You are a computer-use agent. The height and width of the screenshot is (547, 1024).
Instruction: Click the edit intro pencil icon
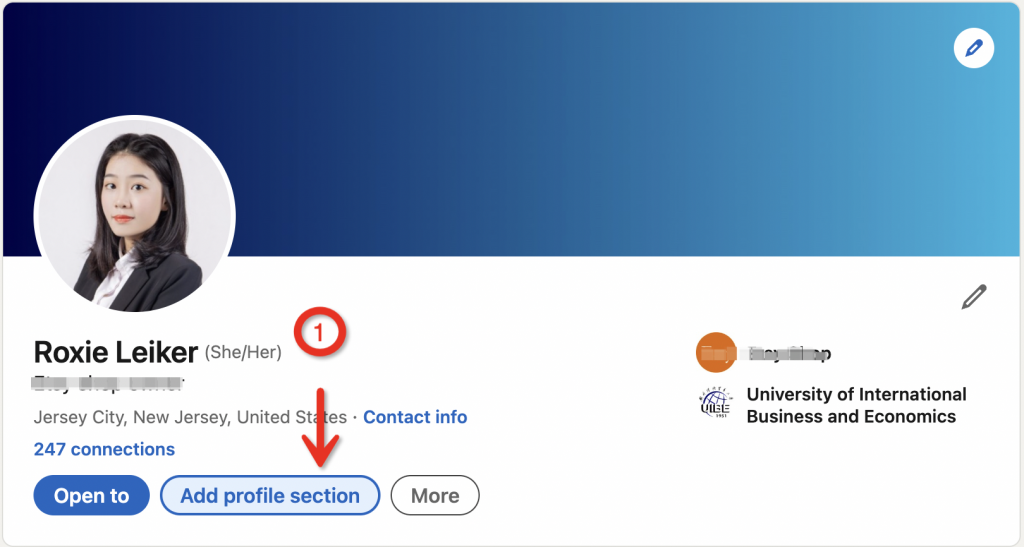pyautogui.click(x=973, y=297)
